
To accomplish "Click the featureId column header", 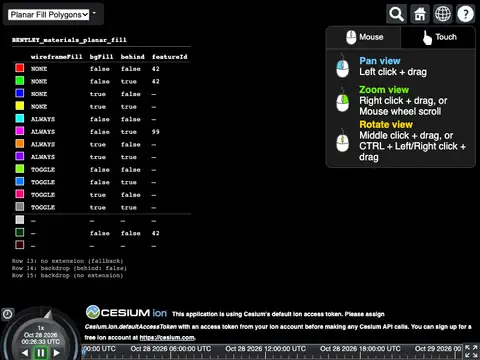I will point(170,57).
